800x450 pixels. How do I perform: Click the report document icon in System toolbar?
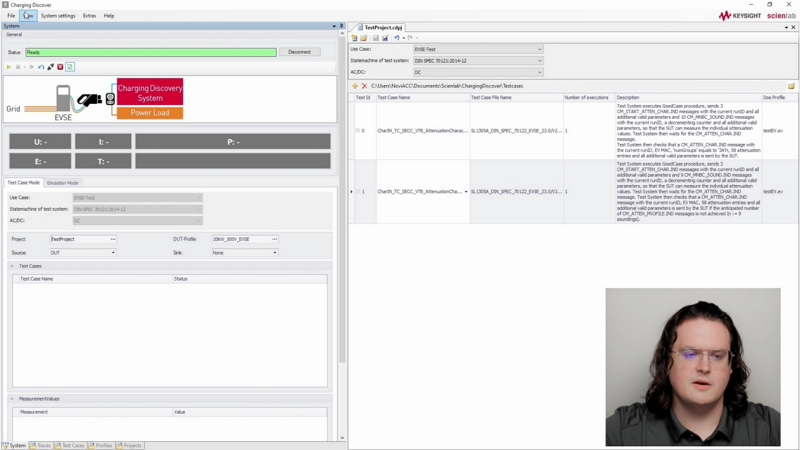point(70,67)
